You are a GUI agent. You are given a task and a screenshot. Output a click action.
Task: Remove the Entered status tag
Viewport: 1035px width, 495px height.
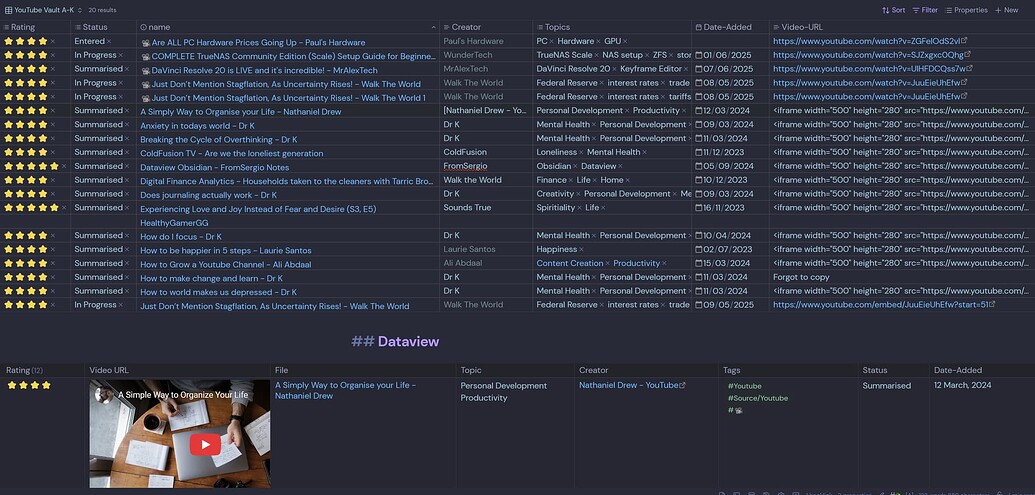[x=109, y=42]
